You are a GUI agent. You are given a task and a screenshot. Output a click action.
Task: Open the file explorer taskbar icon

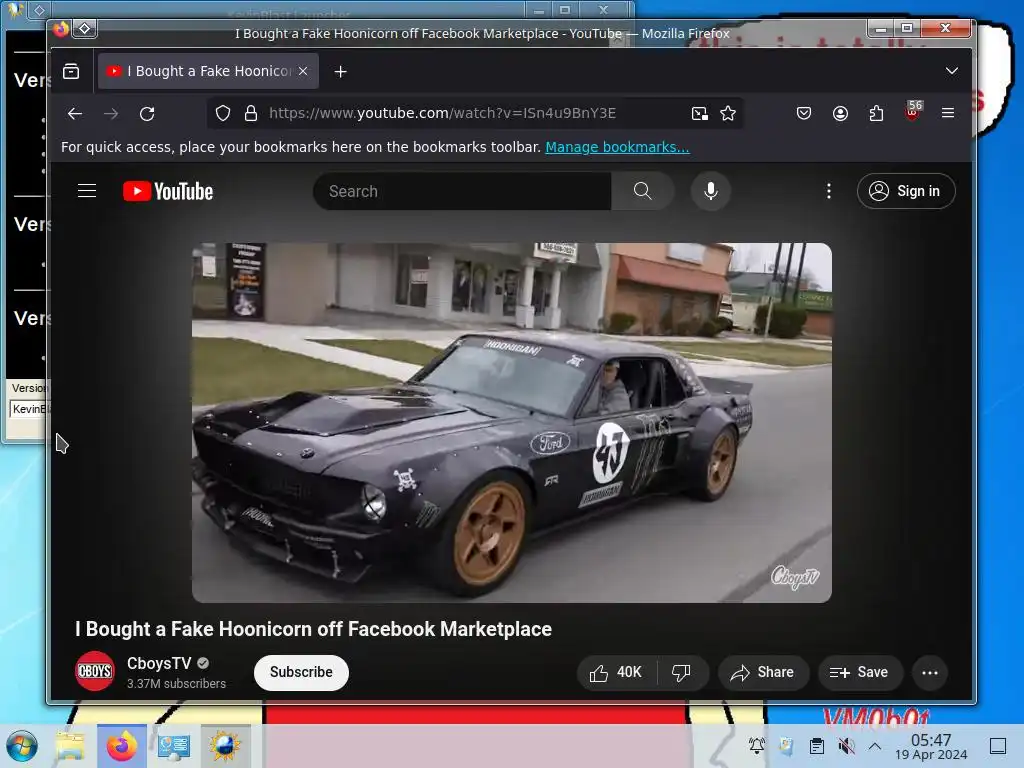coord(70,746)
